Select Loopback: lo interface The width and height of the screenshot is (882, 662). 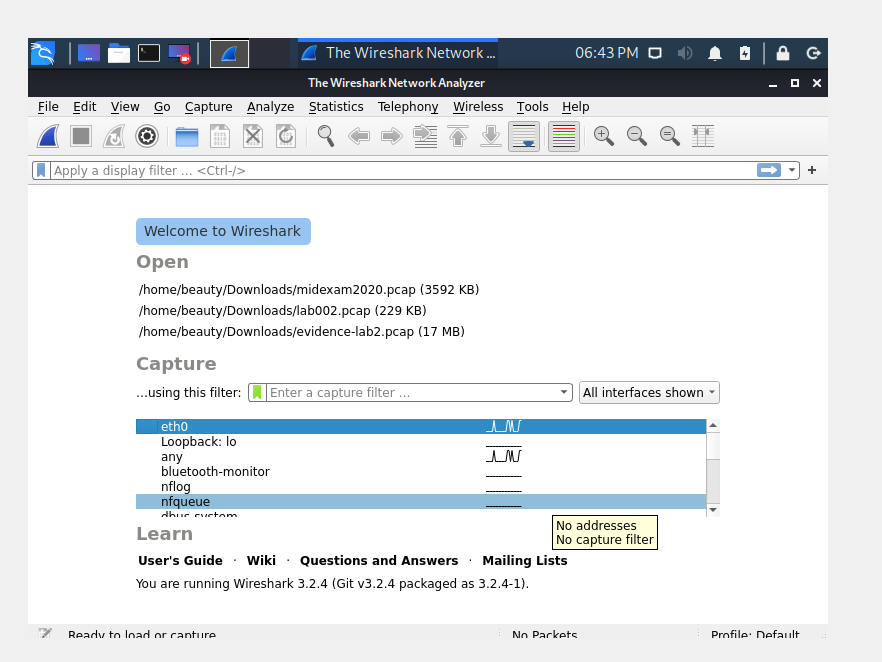pyautogui.click(x=421, y=442)
